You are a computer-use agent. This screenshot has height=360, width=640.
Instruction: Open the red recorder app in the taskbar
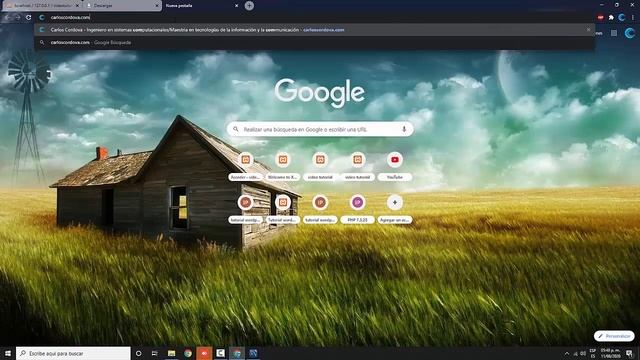204,353
